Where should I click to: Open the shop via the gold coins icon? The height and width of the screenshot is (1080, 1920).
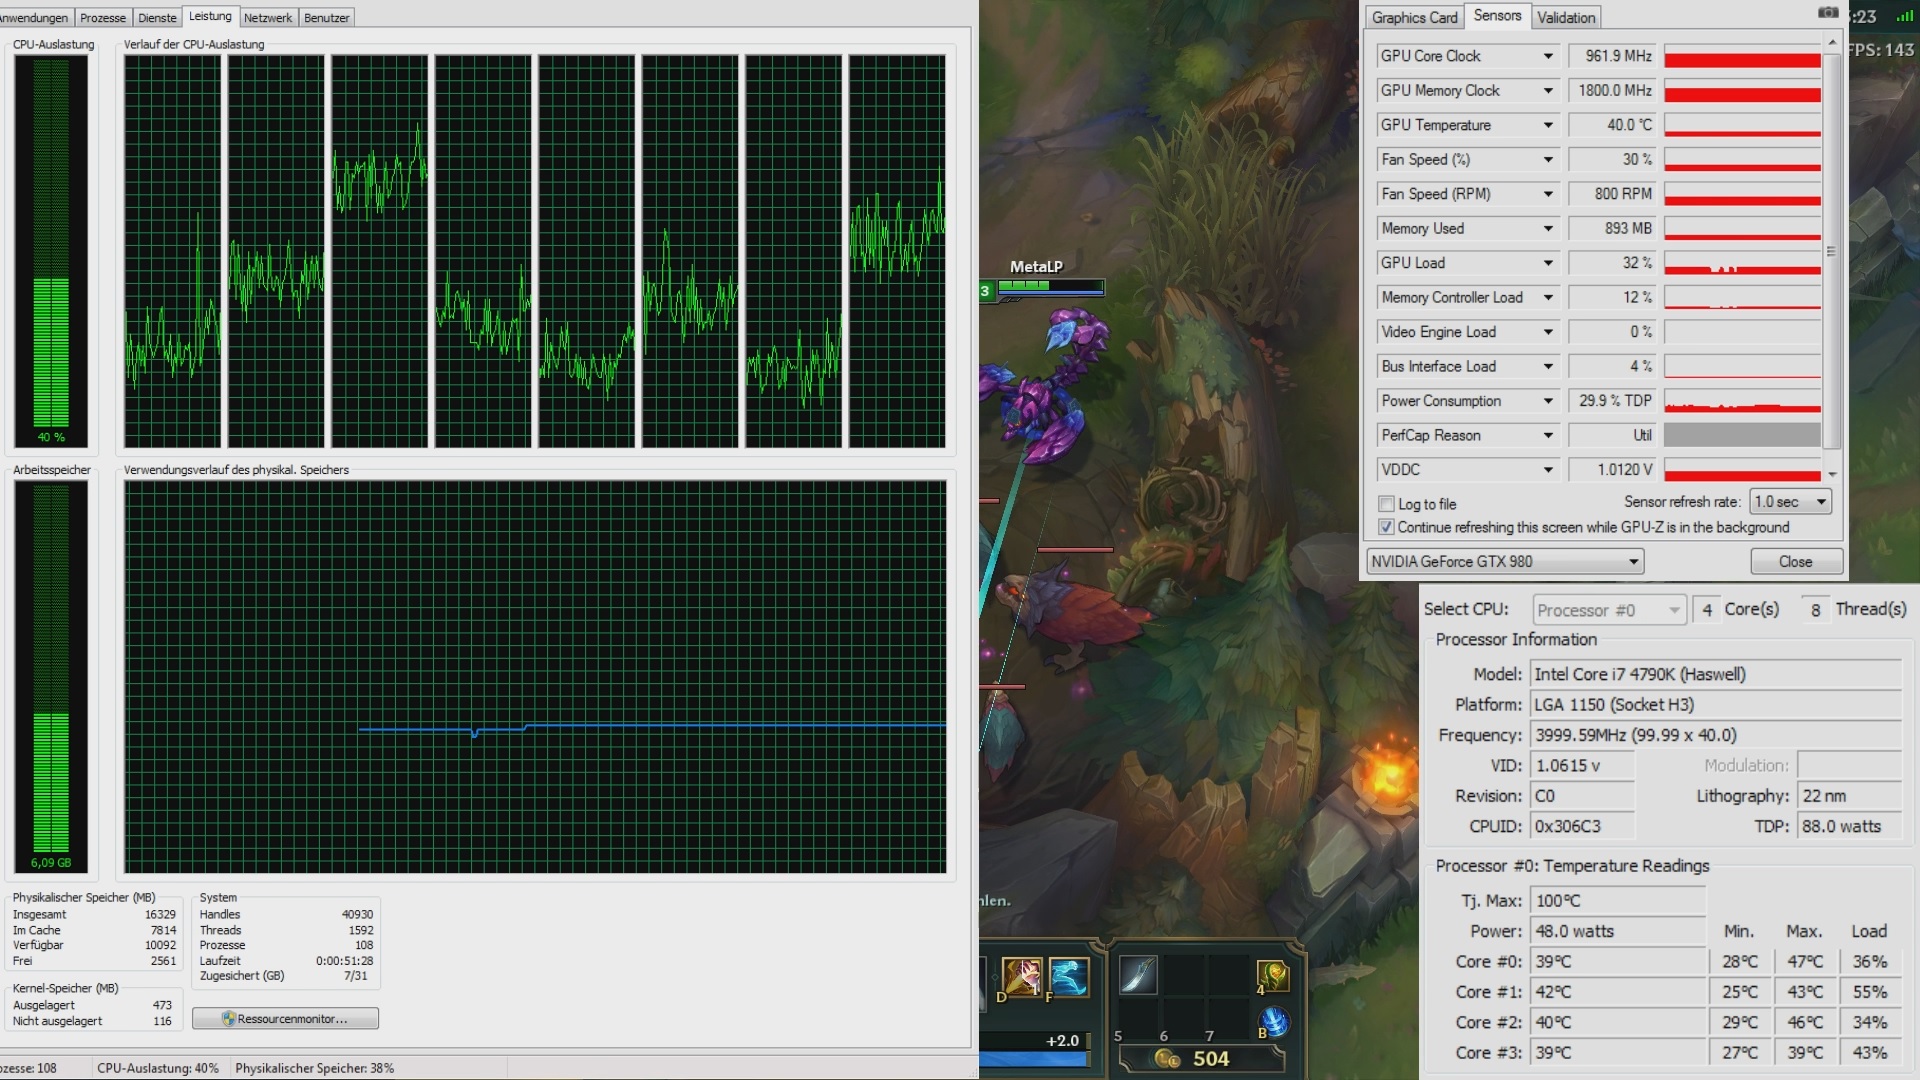(1166, 1058)
